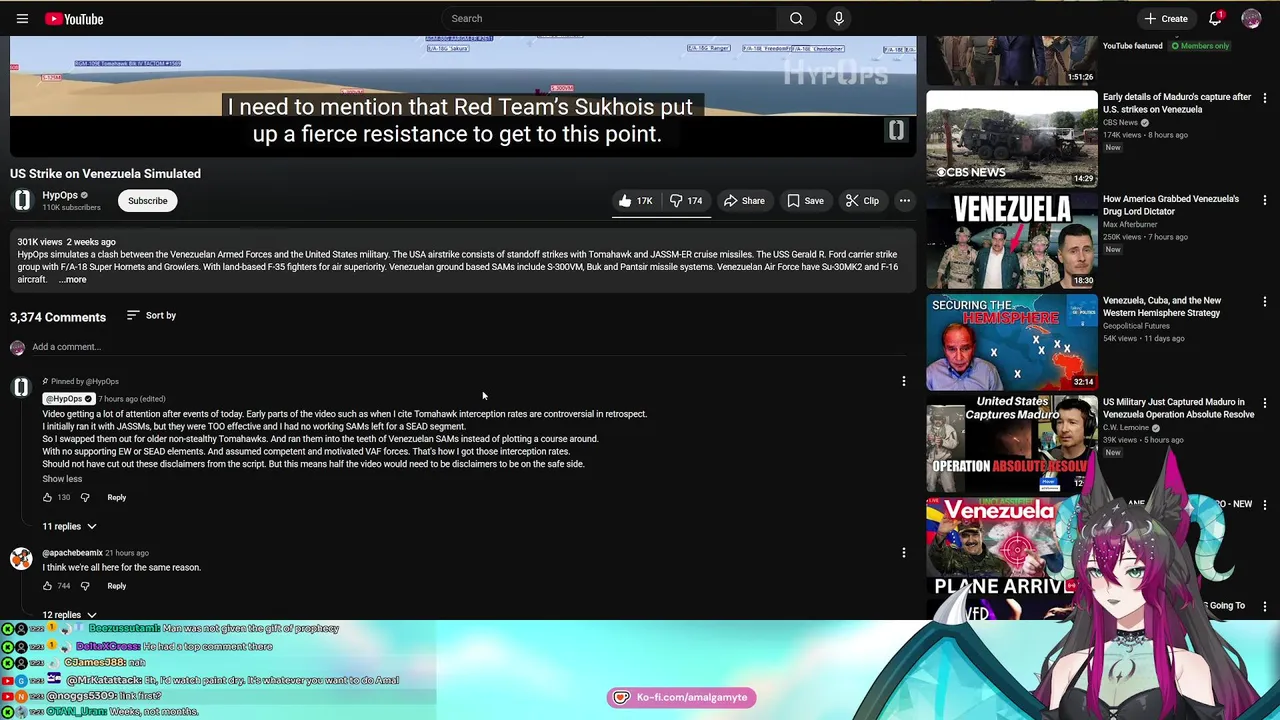
Task: Open 'US Military Just Captured Maduro' video title
Action: (1179, 408)
